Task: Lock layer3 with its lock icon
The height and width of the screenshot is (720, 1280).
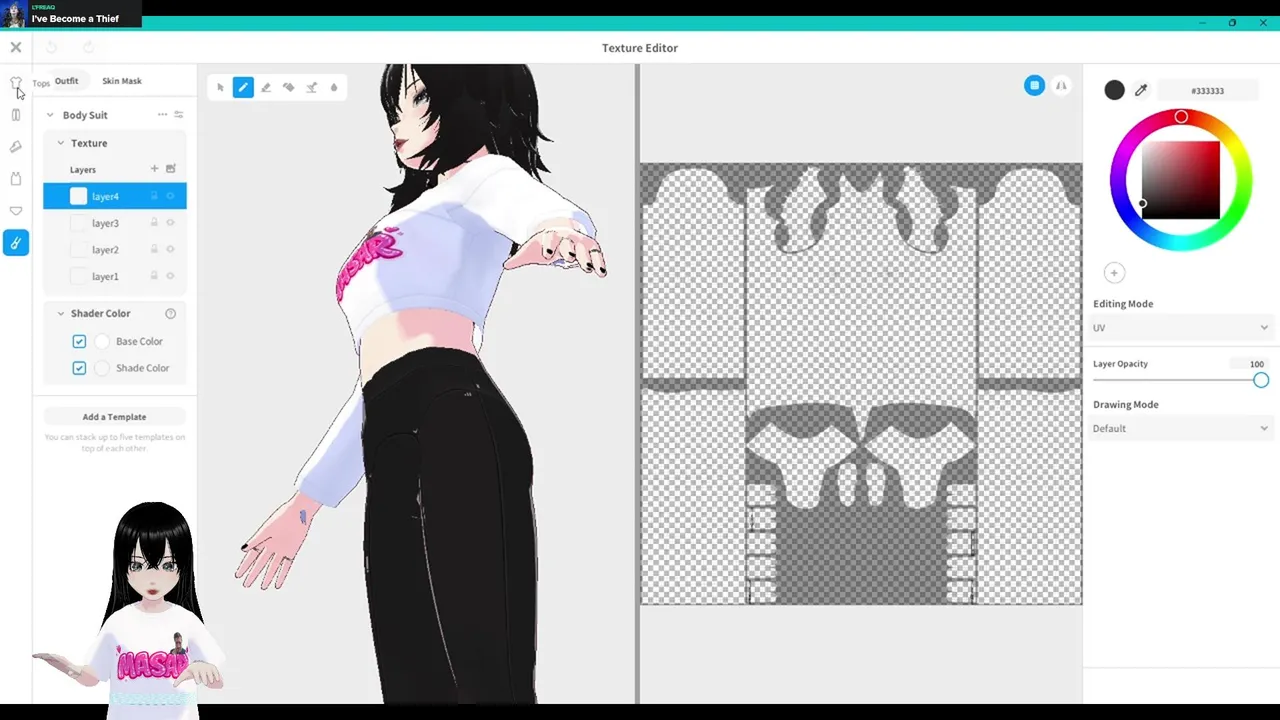Action: pyautogui.click(x=154, y=223)
